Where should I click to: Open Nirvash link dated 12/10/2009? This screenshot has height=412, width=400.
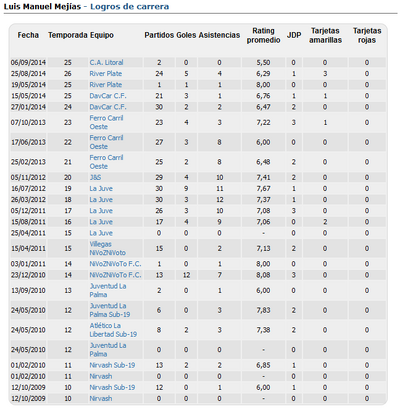tap(101, 398)
